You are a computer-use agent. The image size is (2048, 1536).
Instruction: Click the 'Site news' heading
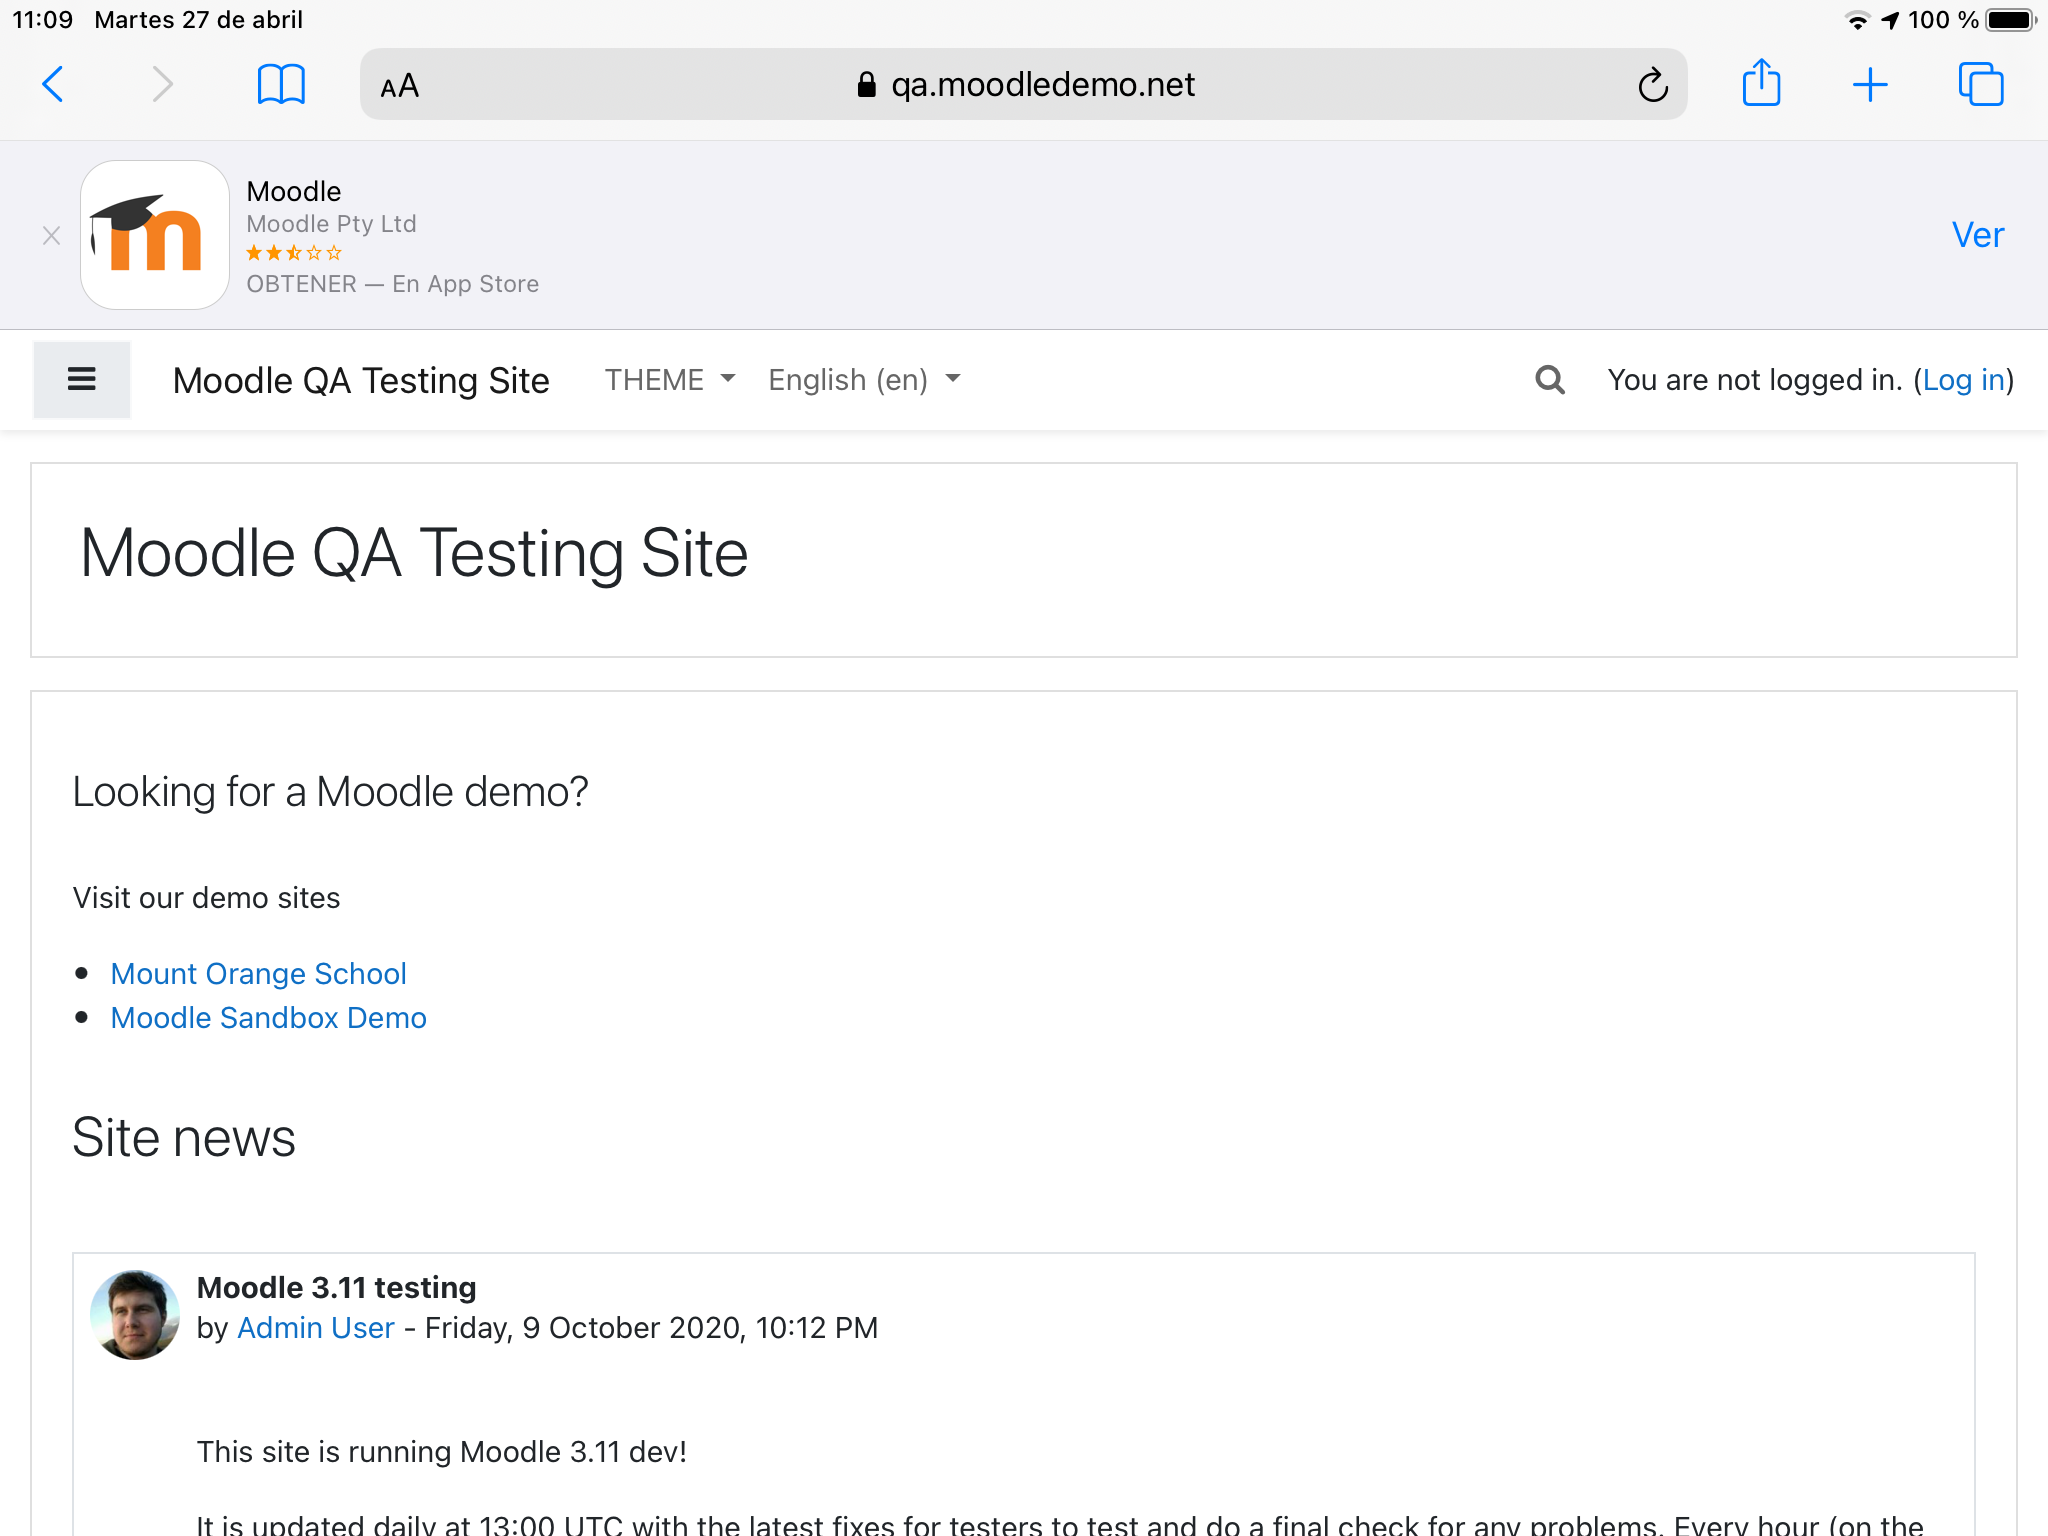click(x=184, y=1138)
